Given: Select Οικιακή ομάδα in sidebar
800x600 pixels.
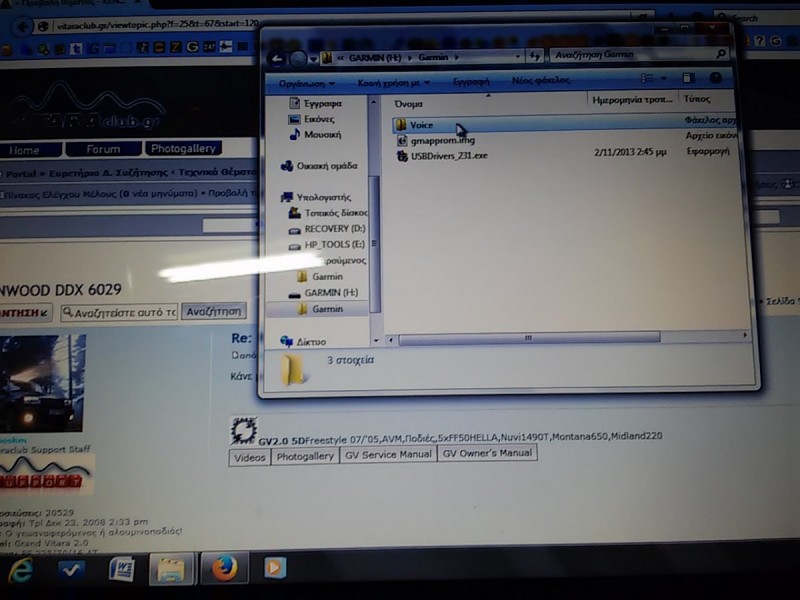Looking at the screenshot, I should (x=320, y=166).
